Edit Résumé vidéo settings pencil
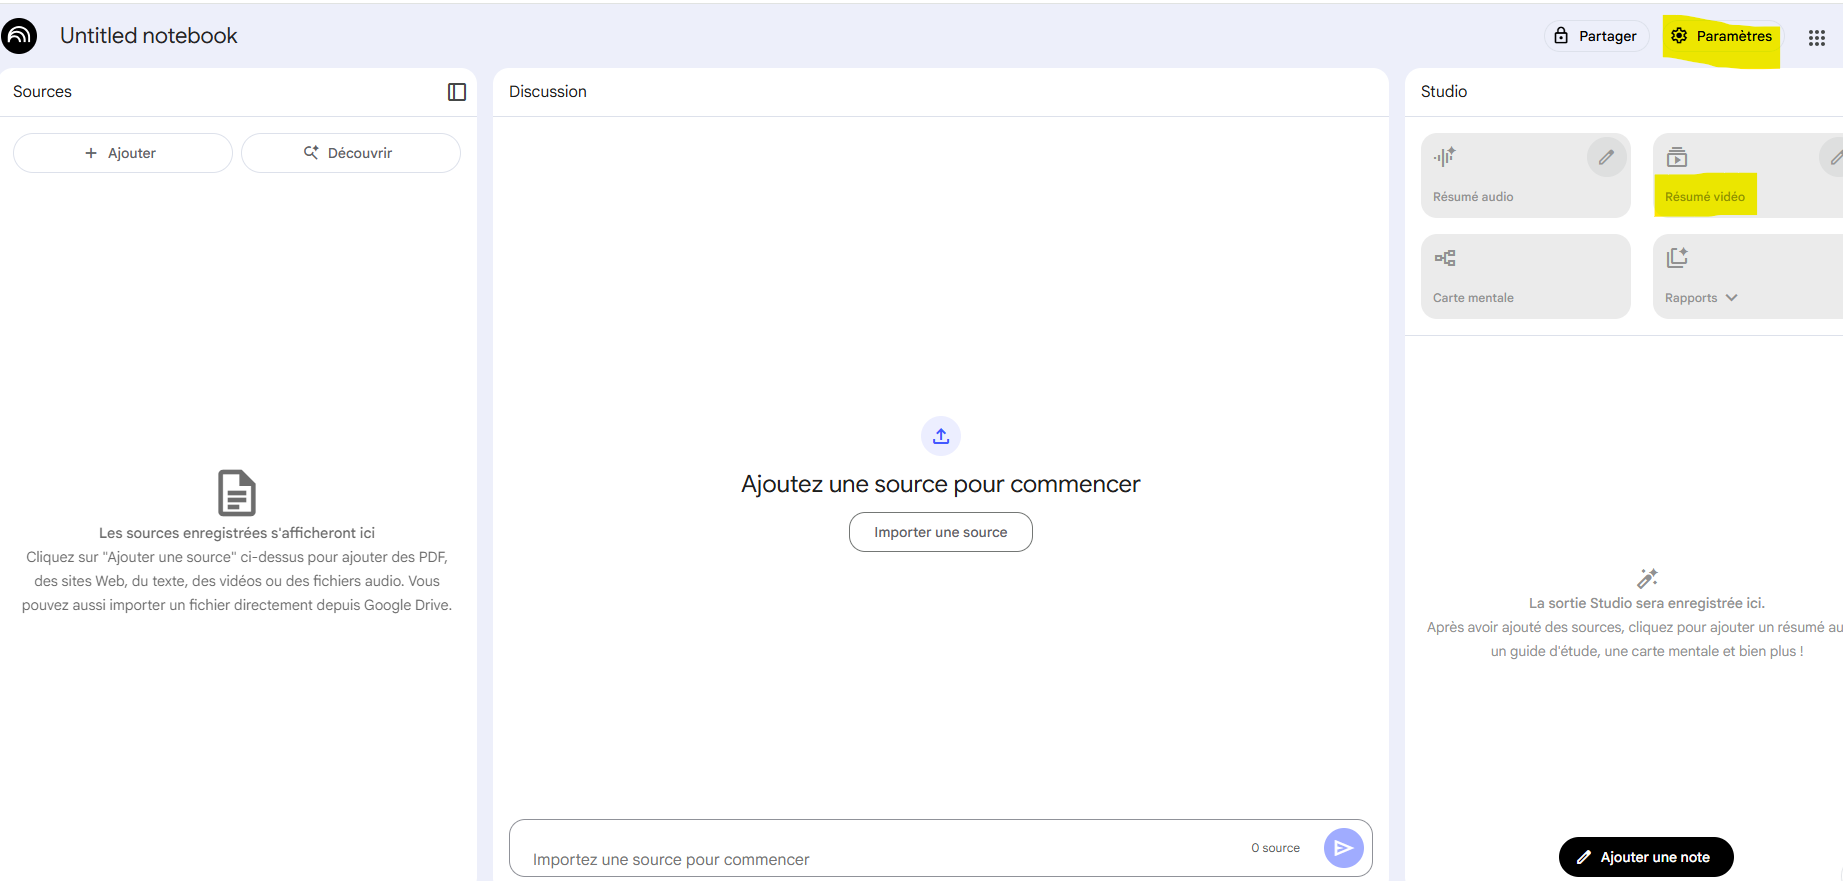Viewport: 1843px width, 881px height. [1834, 157]
